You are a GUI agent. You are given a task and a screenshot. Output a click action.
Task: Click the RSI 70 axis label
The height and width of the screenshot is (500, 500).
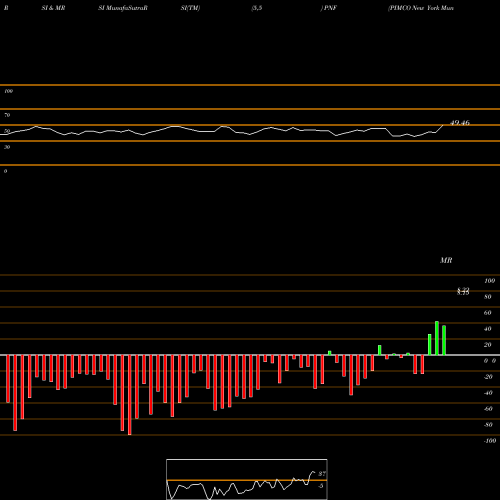tap(7, 115)
